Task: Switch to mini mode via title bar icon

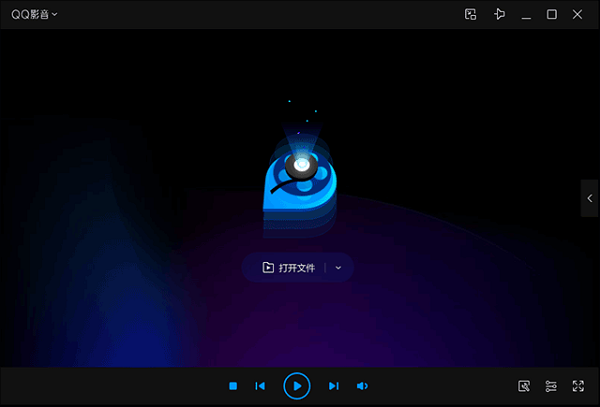Action: (x=470, y=15)
